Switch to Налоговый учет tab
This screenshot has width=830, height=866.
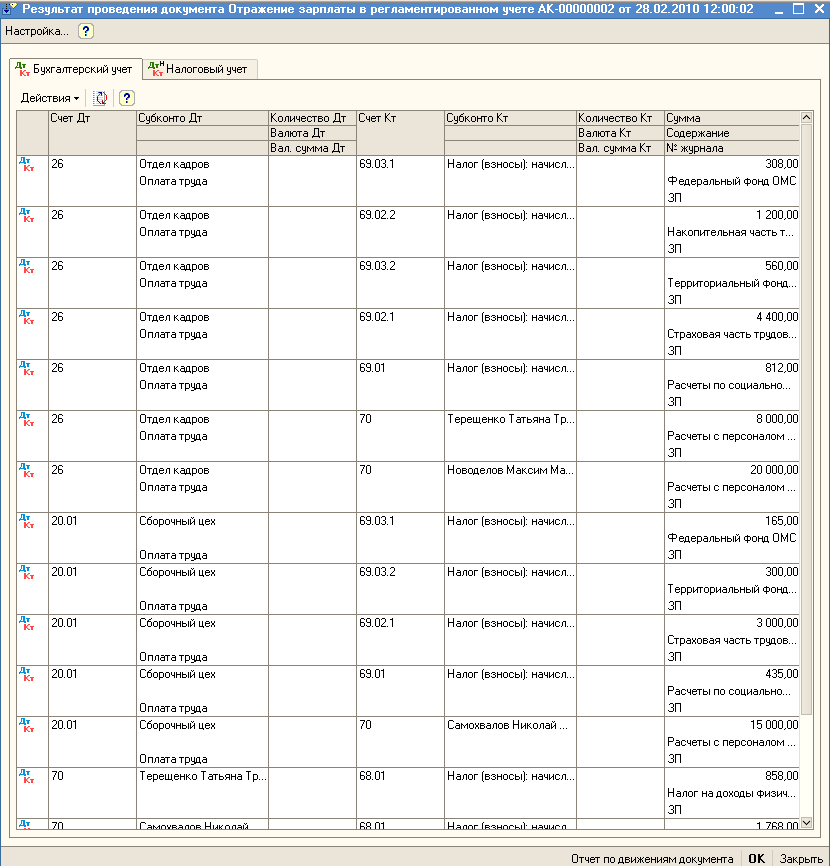[200, 69]
